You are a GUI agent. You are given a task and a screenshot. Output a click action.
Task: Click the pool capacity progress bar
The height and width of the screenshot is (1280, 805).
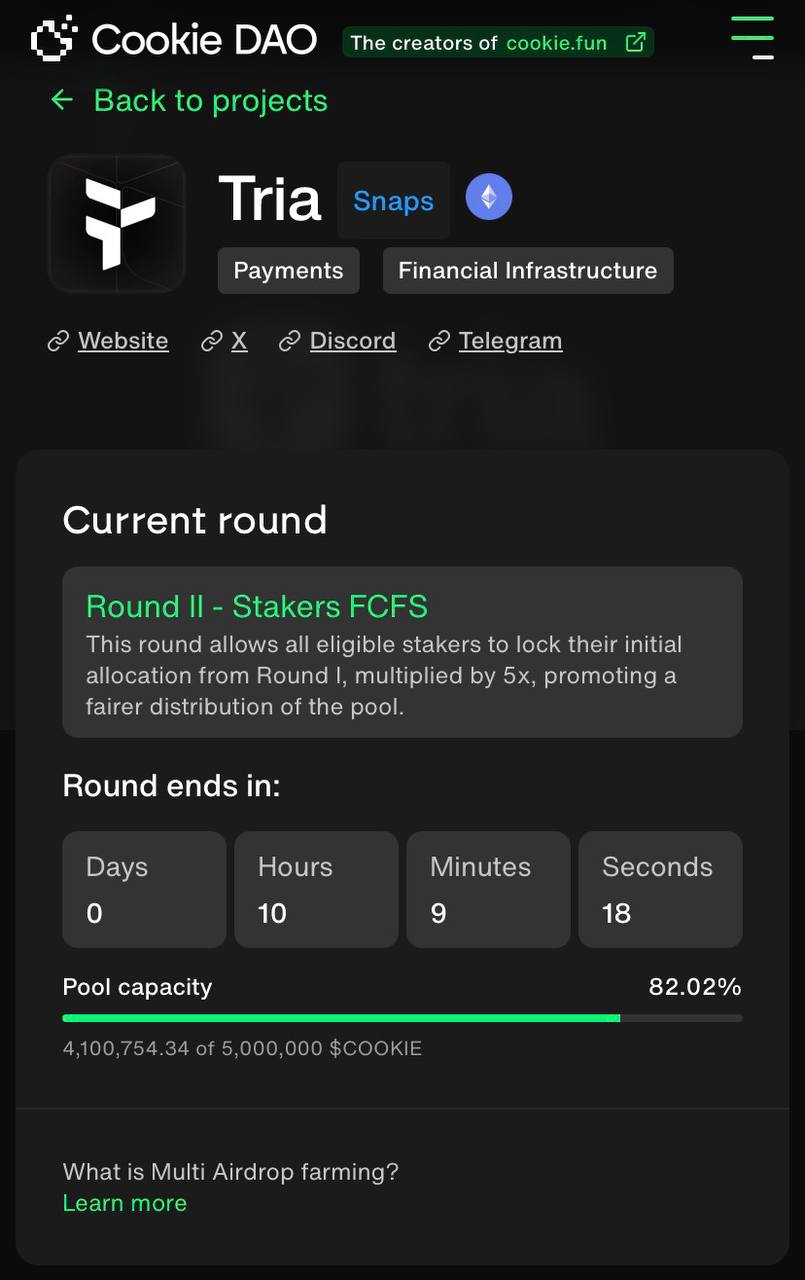tap(402, 1018)
